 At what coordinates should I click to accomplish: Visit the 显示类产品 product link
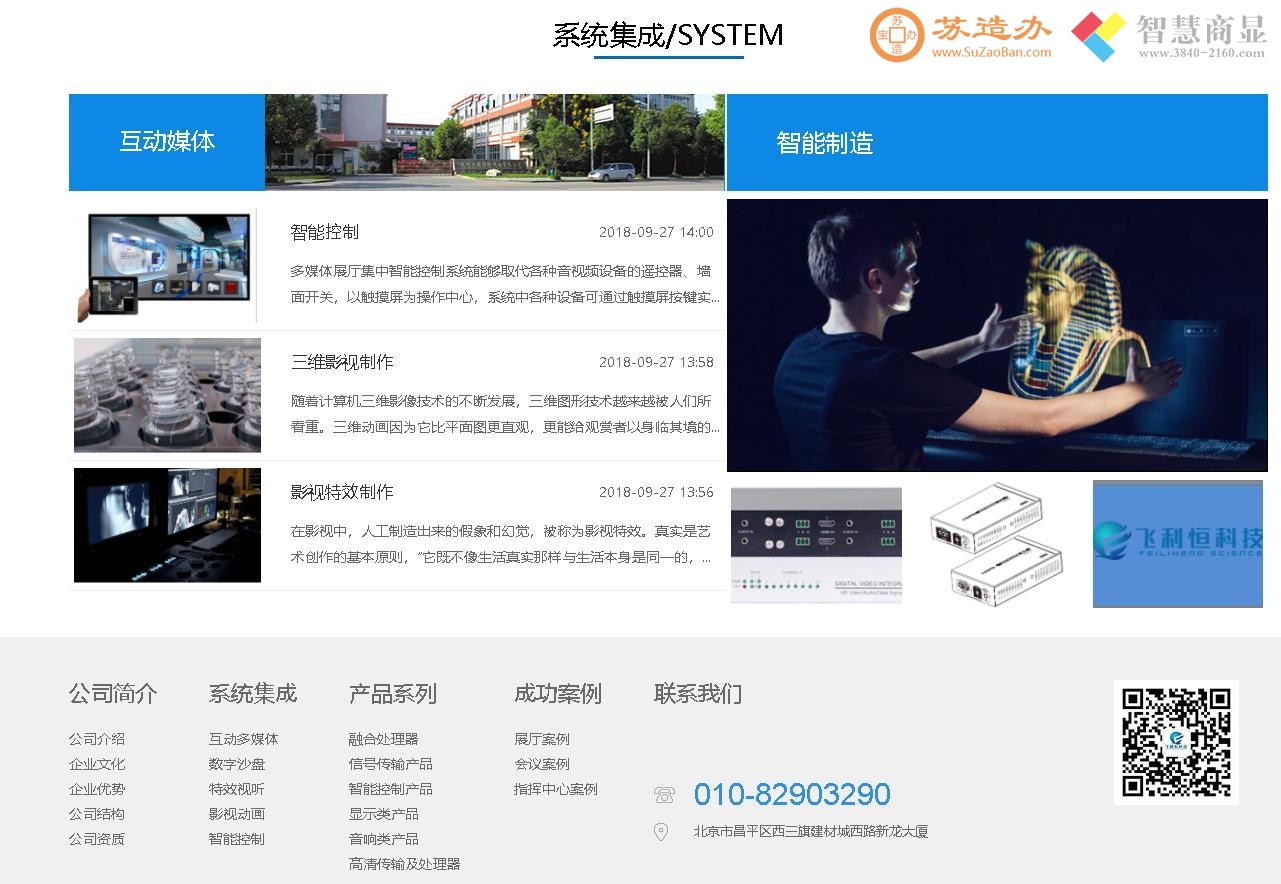tap(384, 814)
